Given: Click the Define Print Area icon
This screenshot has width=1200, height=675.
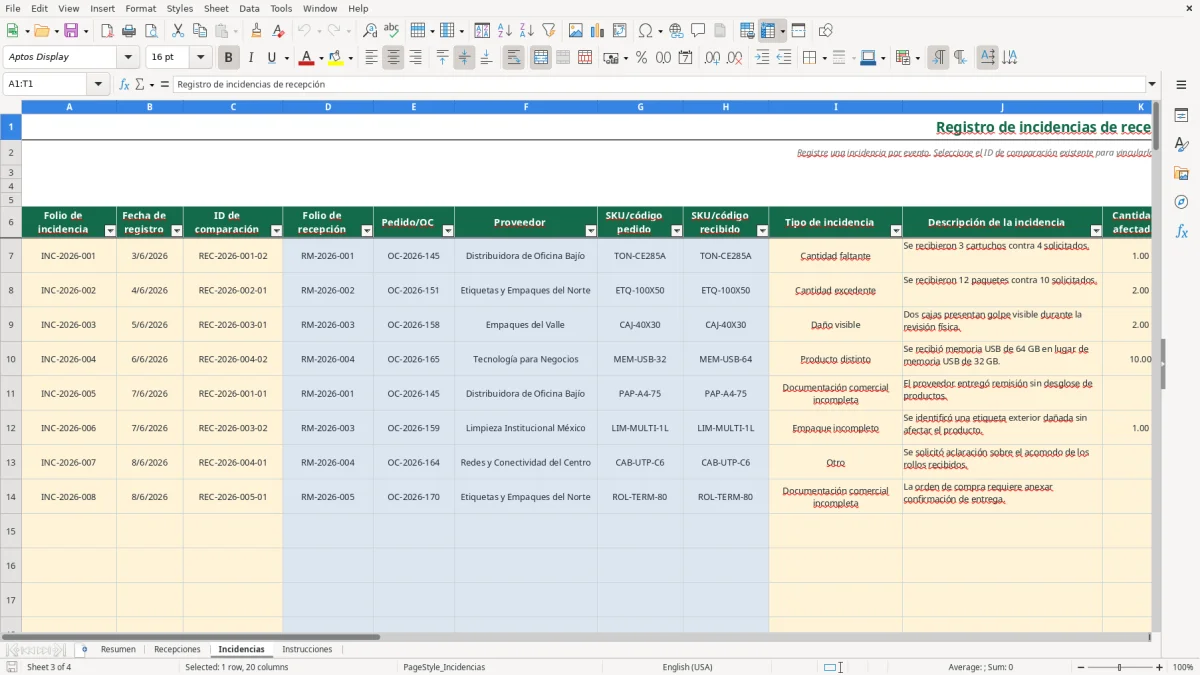Looking at the screenshot, I should (747, 31).
